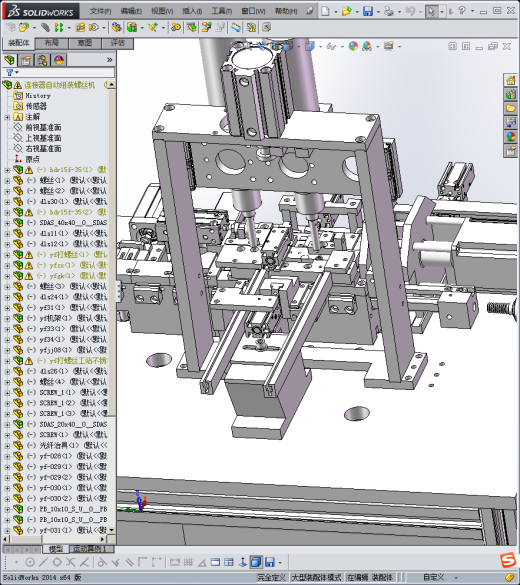Click the Sogou input method S icon
The width and height of the screenshot is (520, 585).
click(508, 560)
